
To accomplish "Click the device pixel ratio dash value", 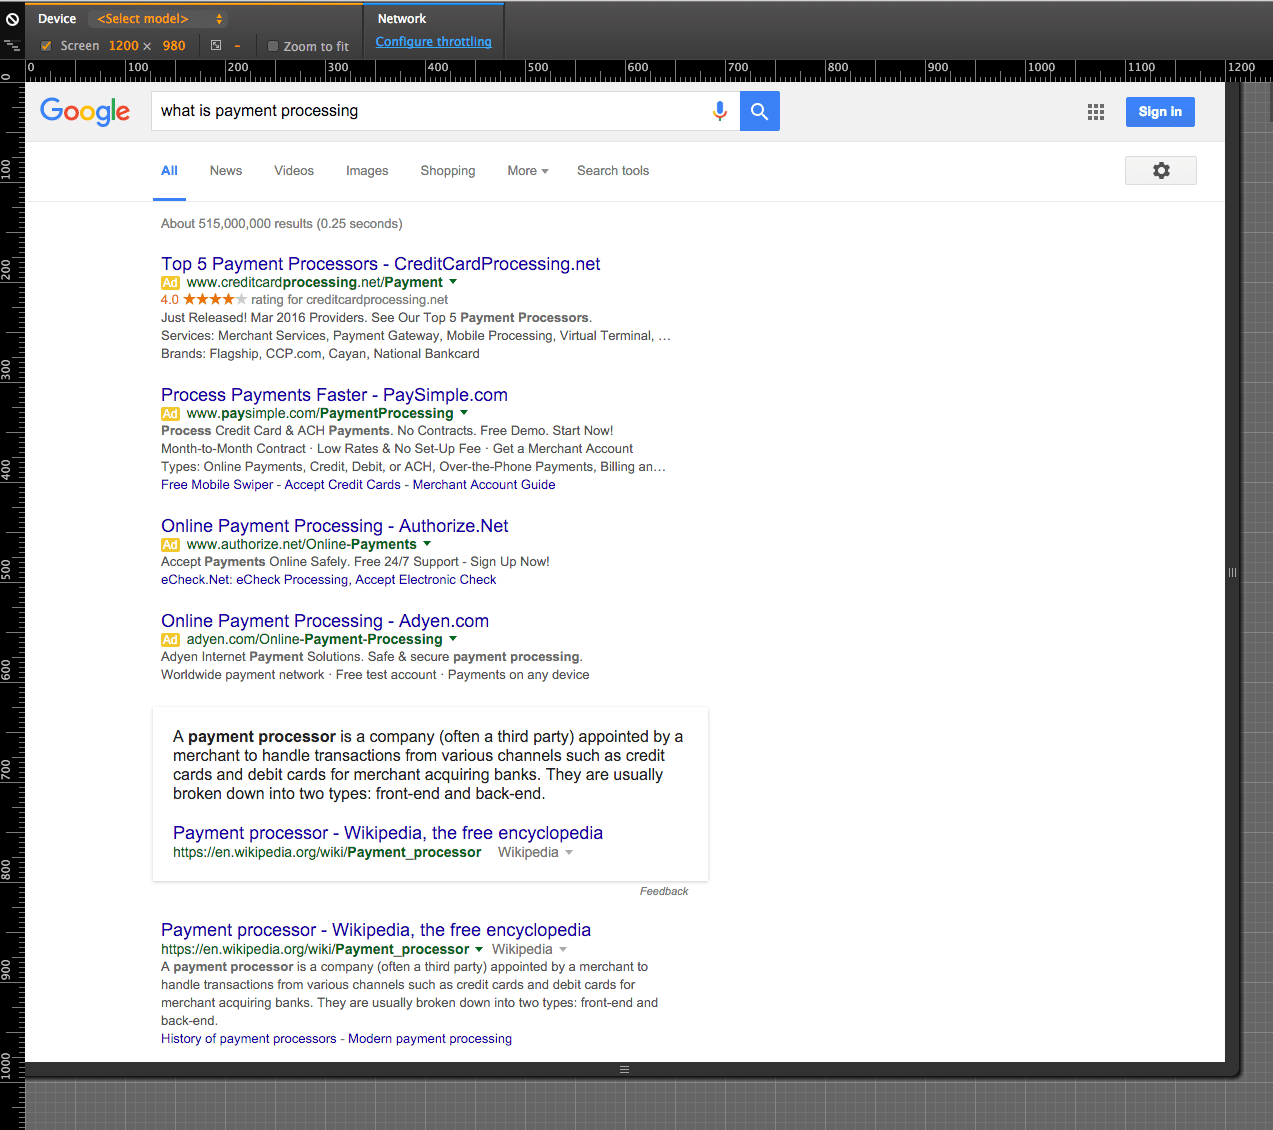I will (237, 46).
